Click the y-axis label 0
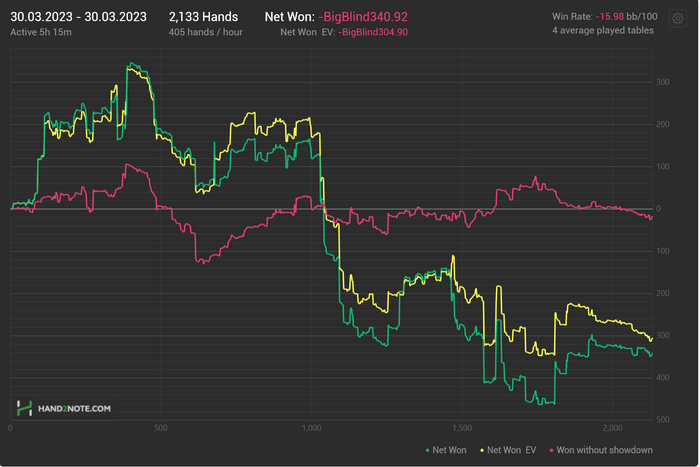Viewport: 700px width, 467px height. pyautogui.click(x=658, y=208)
